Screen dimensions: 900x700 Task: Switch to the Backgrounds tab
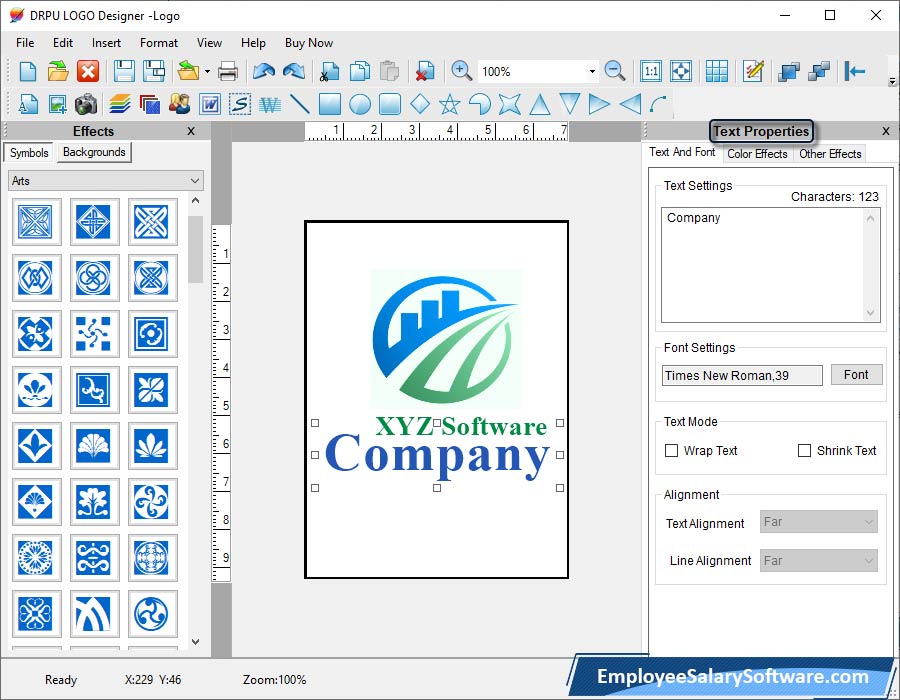[x=94, y=152]
